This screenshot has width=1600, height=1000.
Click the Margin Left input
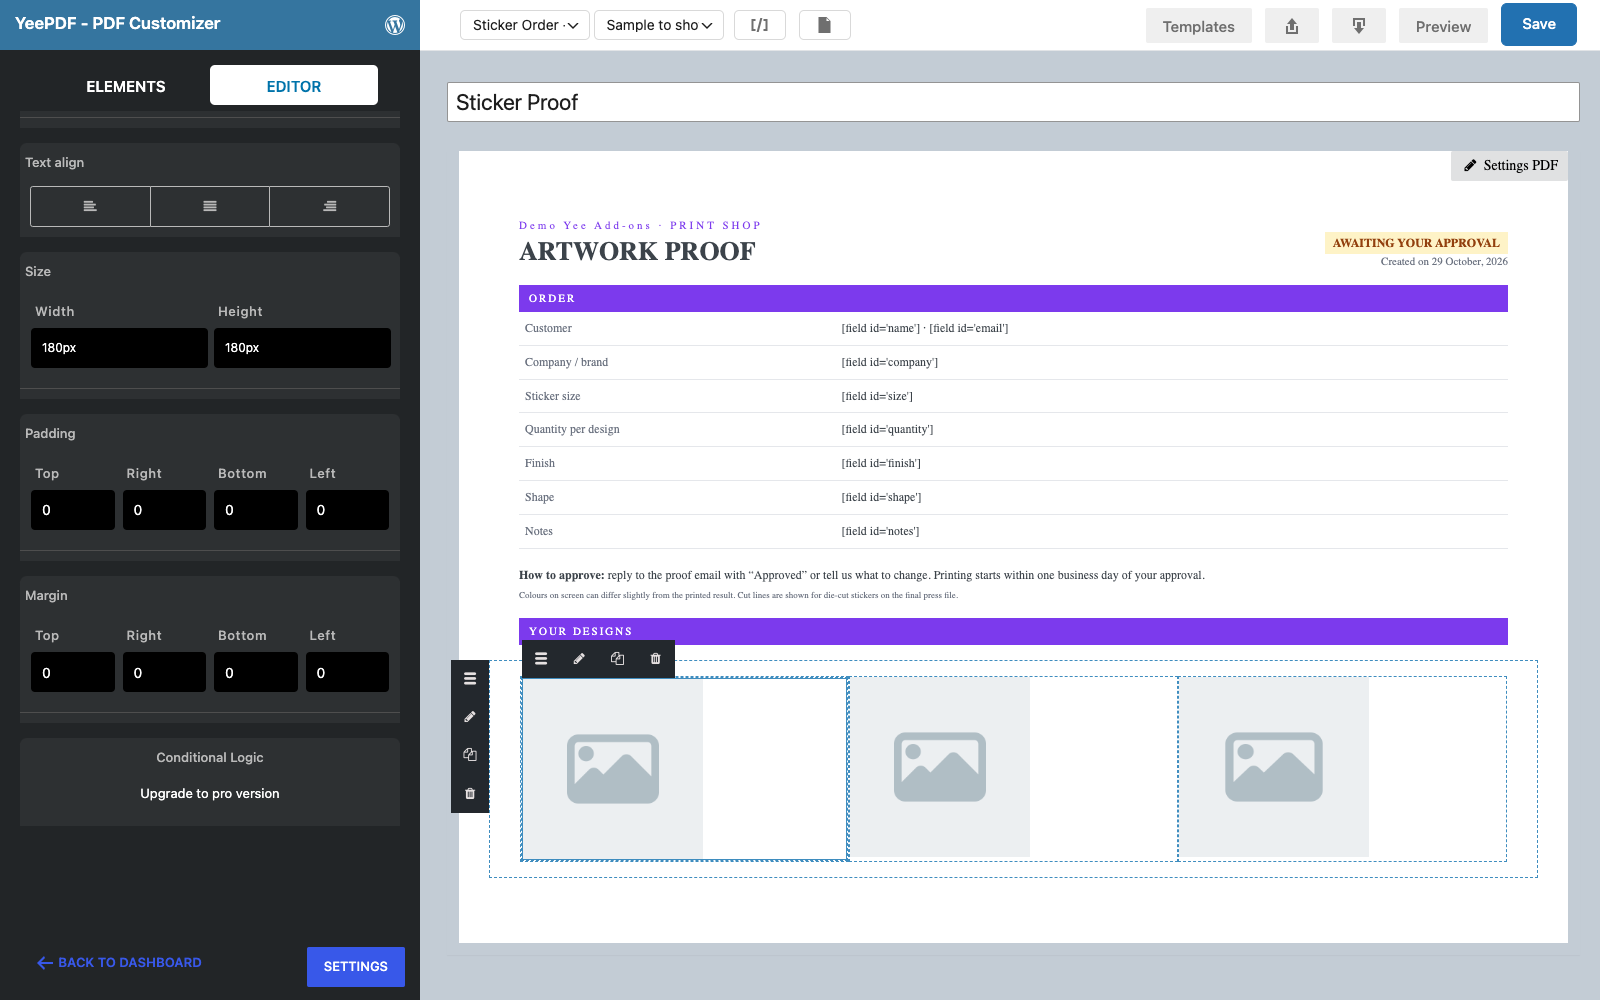pyautogui.click(x=347, y=672)
